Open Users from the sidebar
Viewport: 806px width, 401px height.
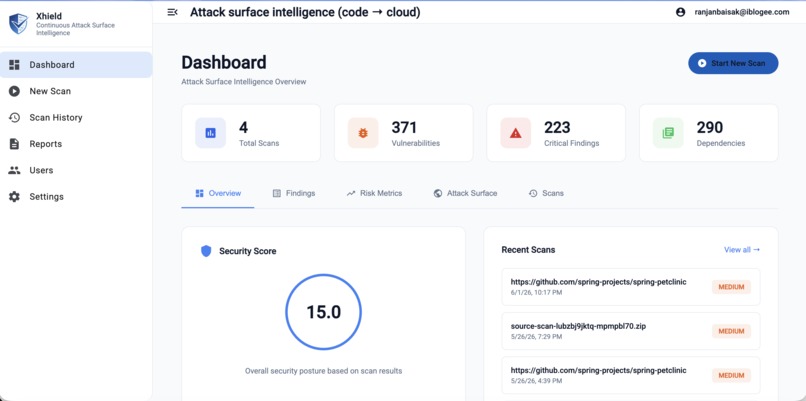click(x=76, y=170)
